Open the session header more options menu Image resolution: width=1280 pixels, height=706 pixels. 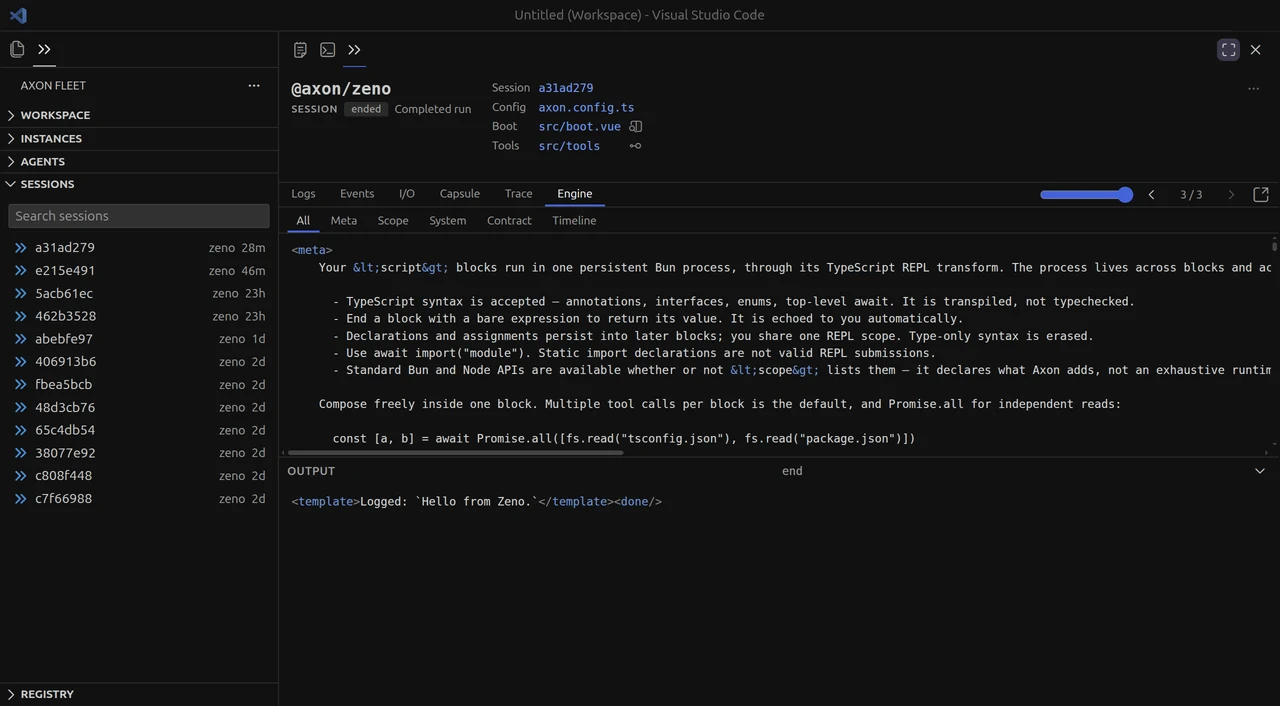[1253, 88]
